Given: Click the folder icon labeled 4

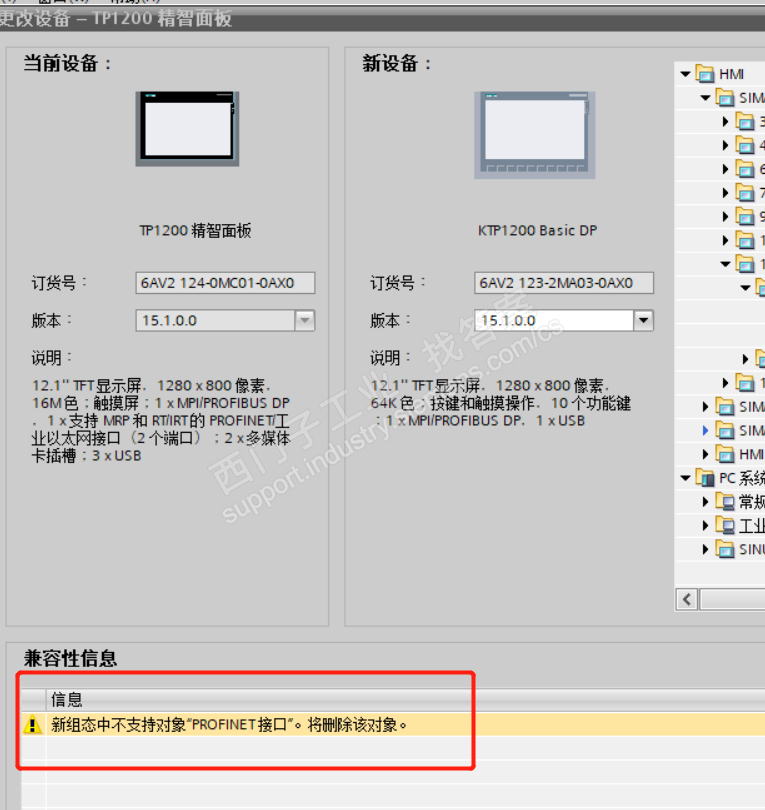Looking at the screenshot, I should click(x=744, y=146).
